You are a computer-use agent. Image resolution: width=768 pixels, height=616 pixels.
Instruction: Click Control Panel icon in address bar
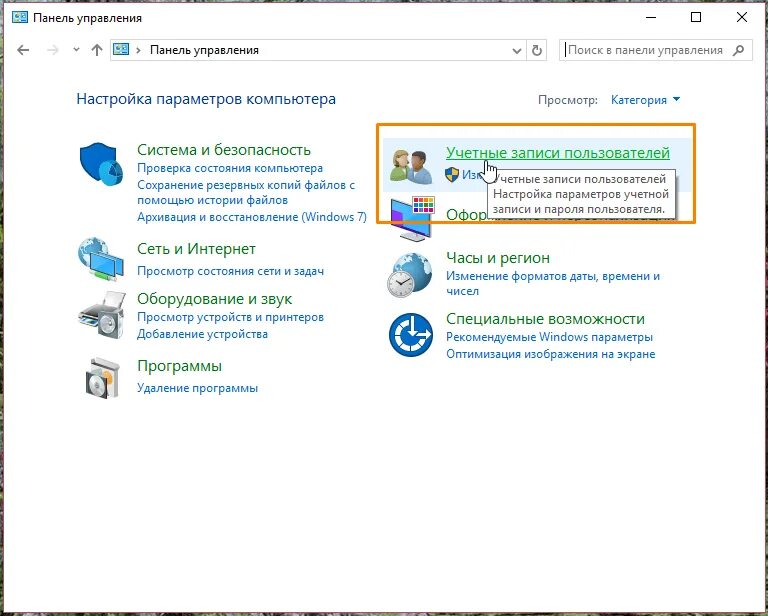pyautogui.click(x=121, y=49)
